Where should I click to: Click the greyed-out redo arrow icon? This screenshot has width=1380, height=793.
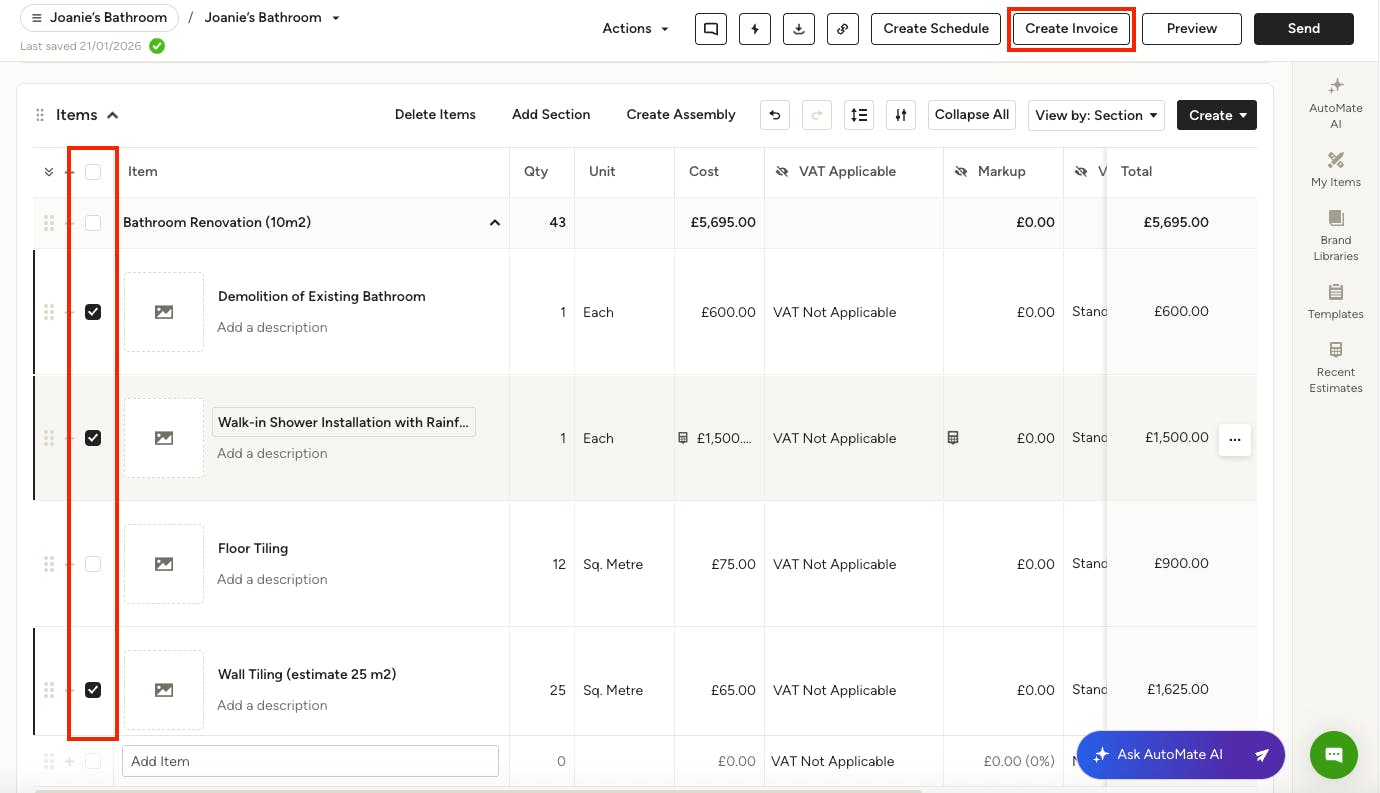point(817,115)
